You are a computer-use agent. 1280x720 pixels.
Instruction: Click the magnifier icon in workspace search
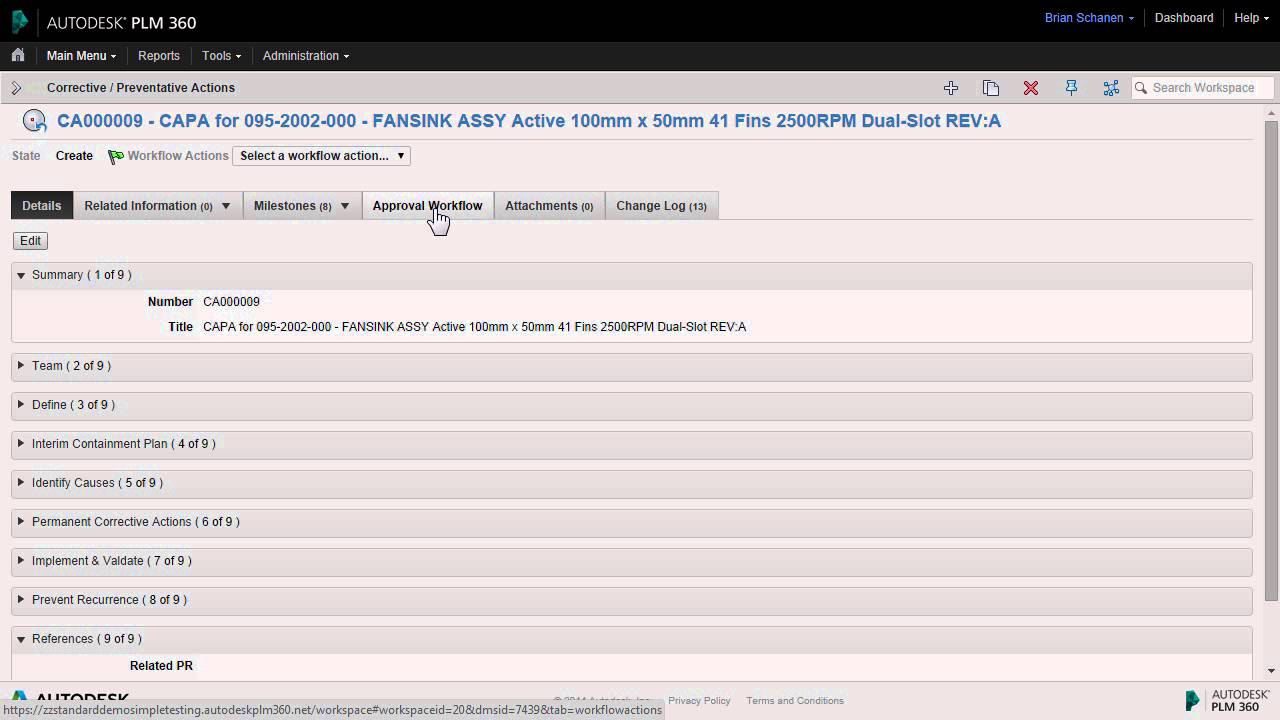(1141, 88)
